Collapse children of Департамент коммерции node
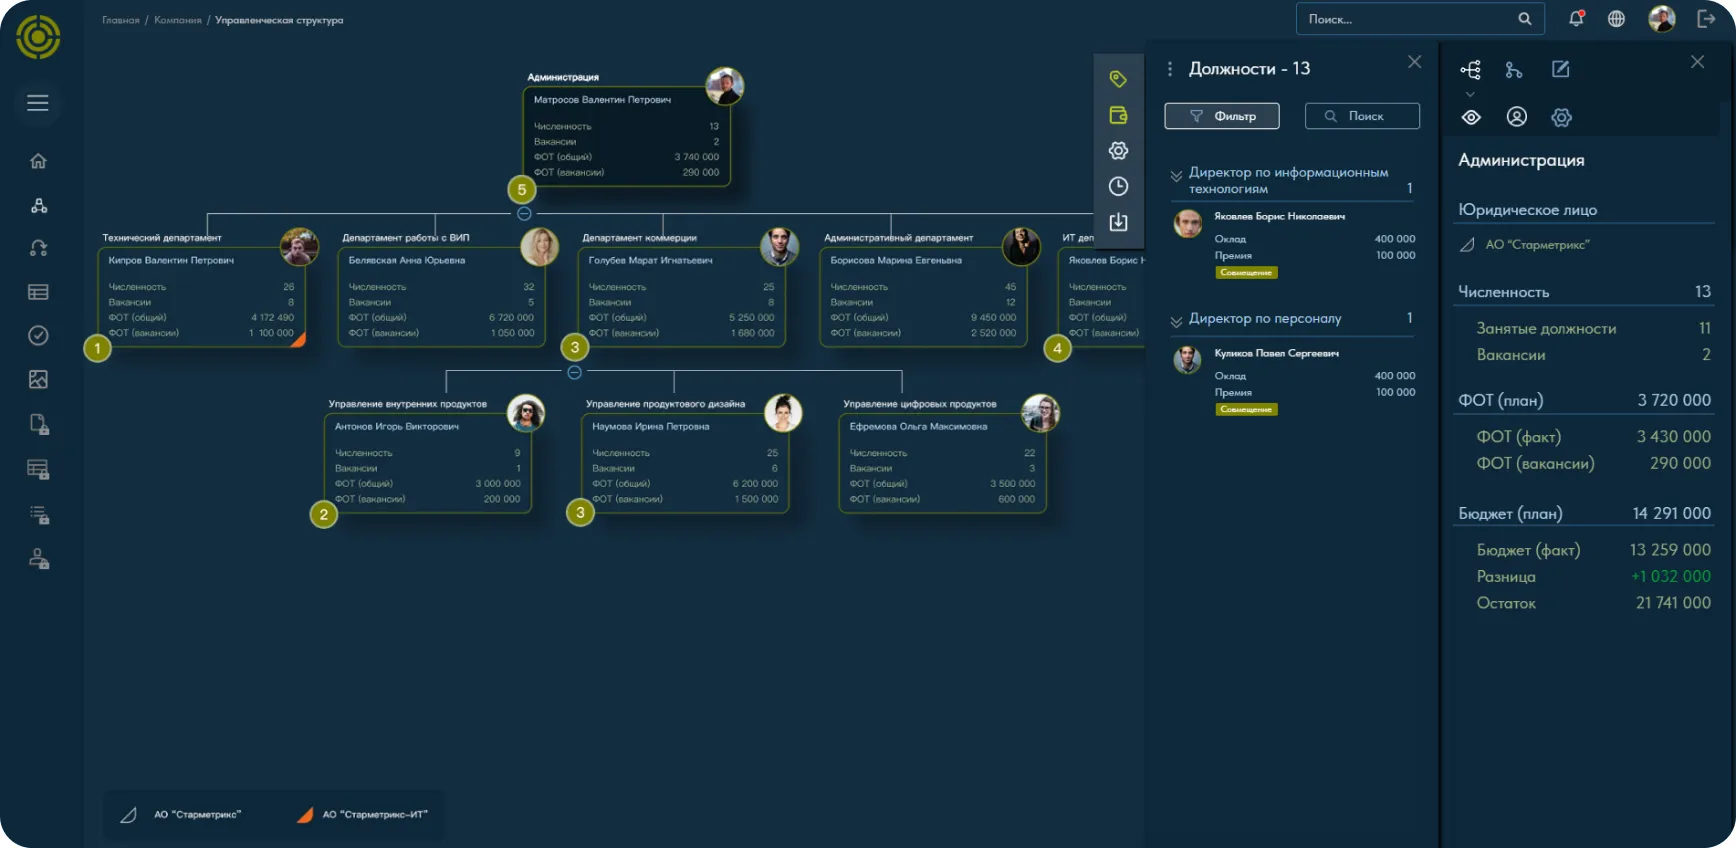Viewport: 1736px width, 848px height. click(x=574, y=372)
